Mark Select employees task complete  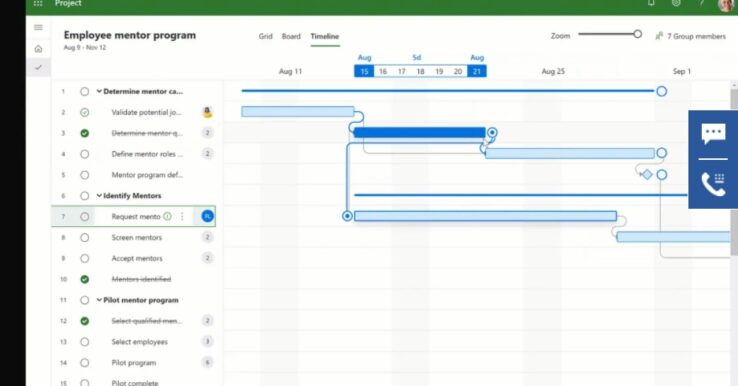(84, 342)
